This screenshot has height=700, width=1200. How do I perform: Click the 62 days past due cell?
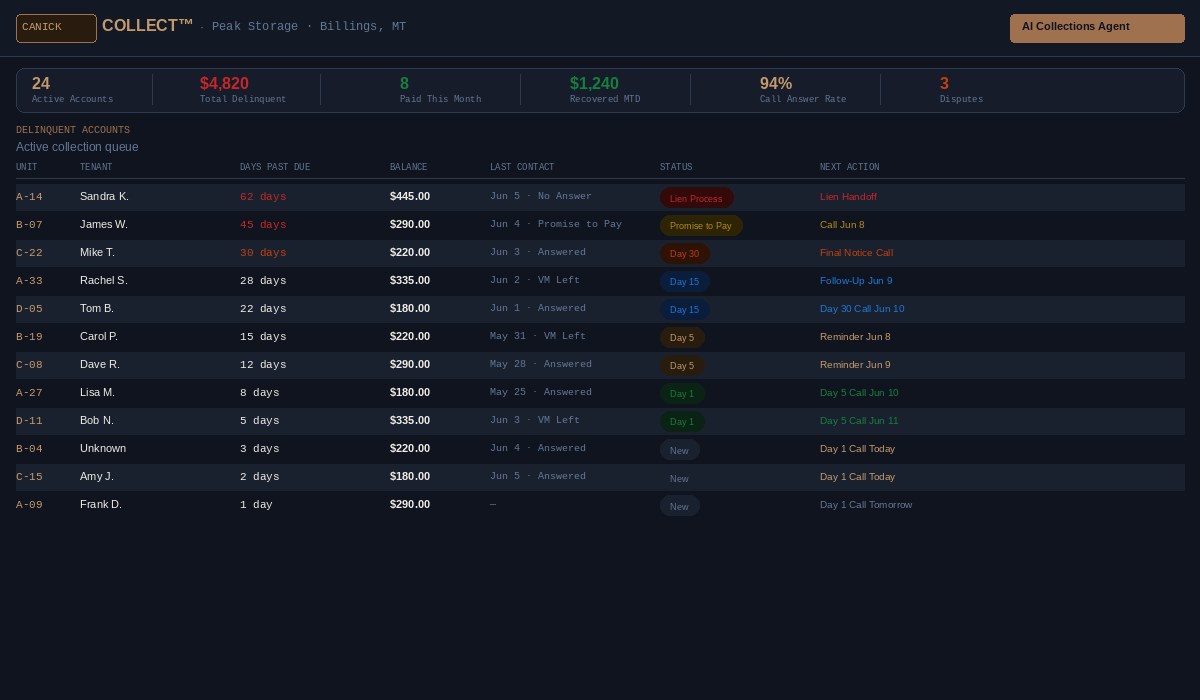(263, 197)
